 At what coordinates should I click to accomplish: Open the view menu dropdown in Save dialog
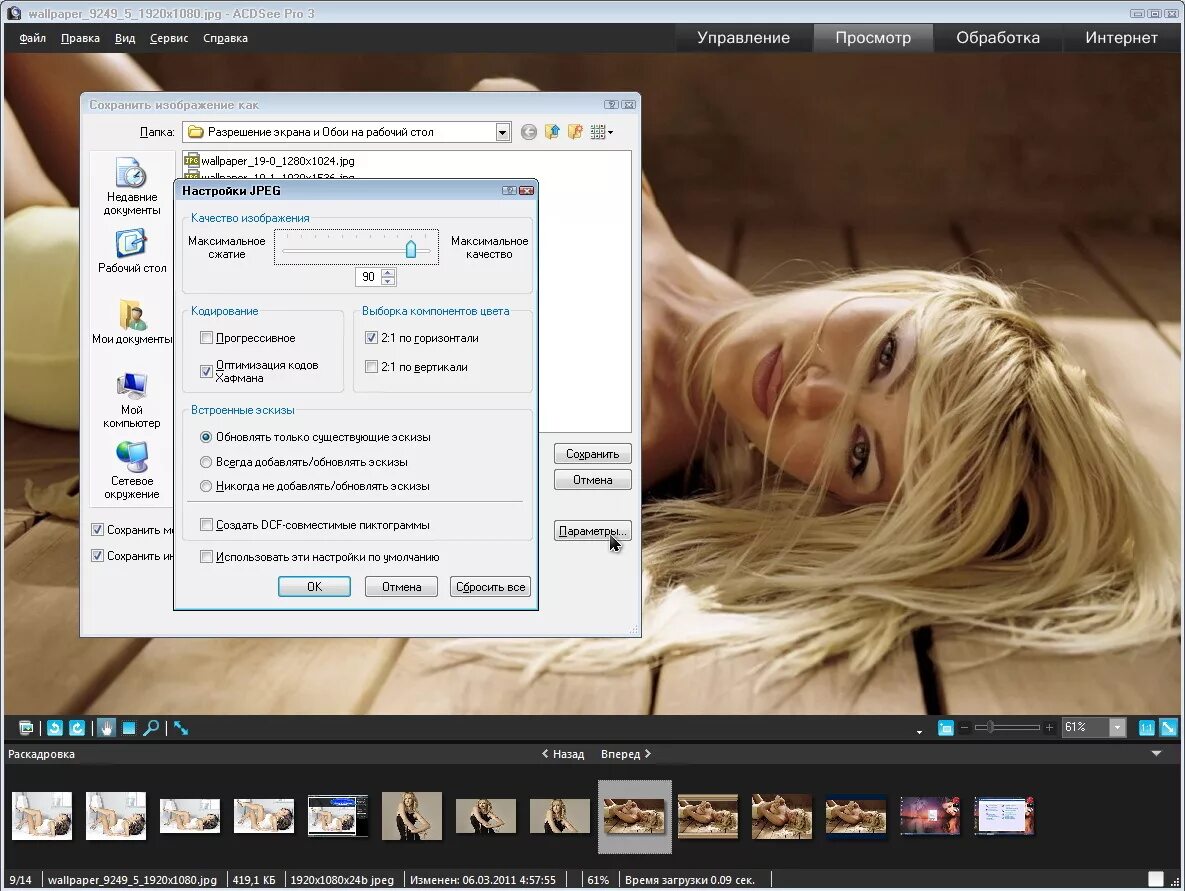pyautogui.click(x=602, y=132)
